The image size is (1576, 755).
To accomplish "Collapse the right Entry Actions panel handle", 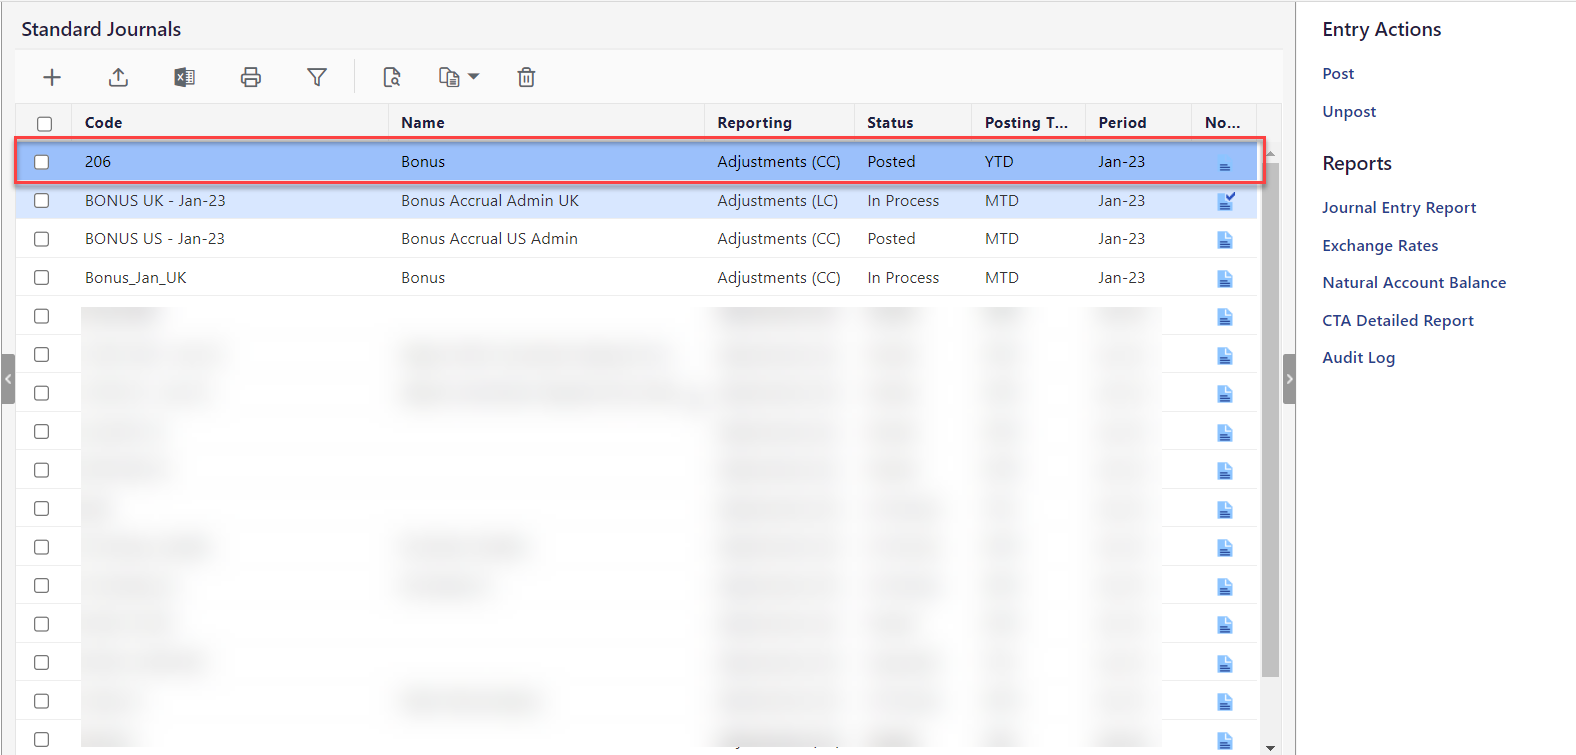I will [1289, 379].
